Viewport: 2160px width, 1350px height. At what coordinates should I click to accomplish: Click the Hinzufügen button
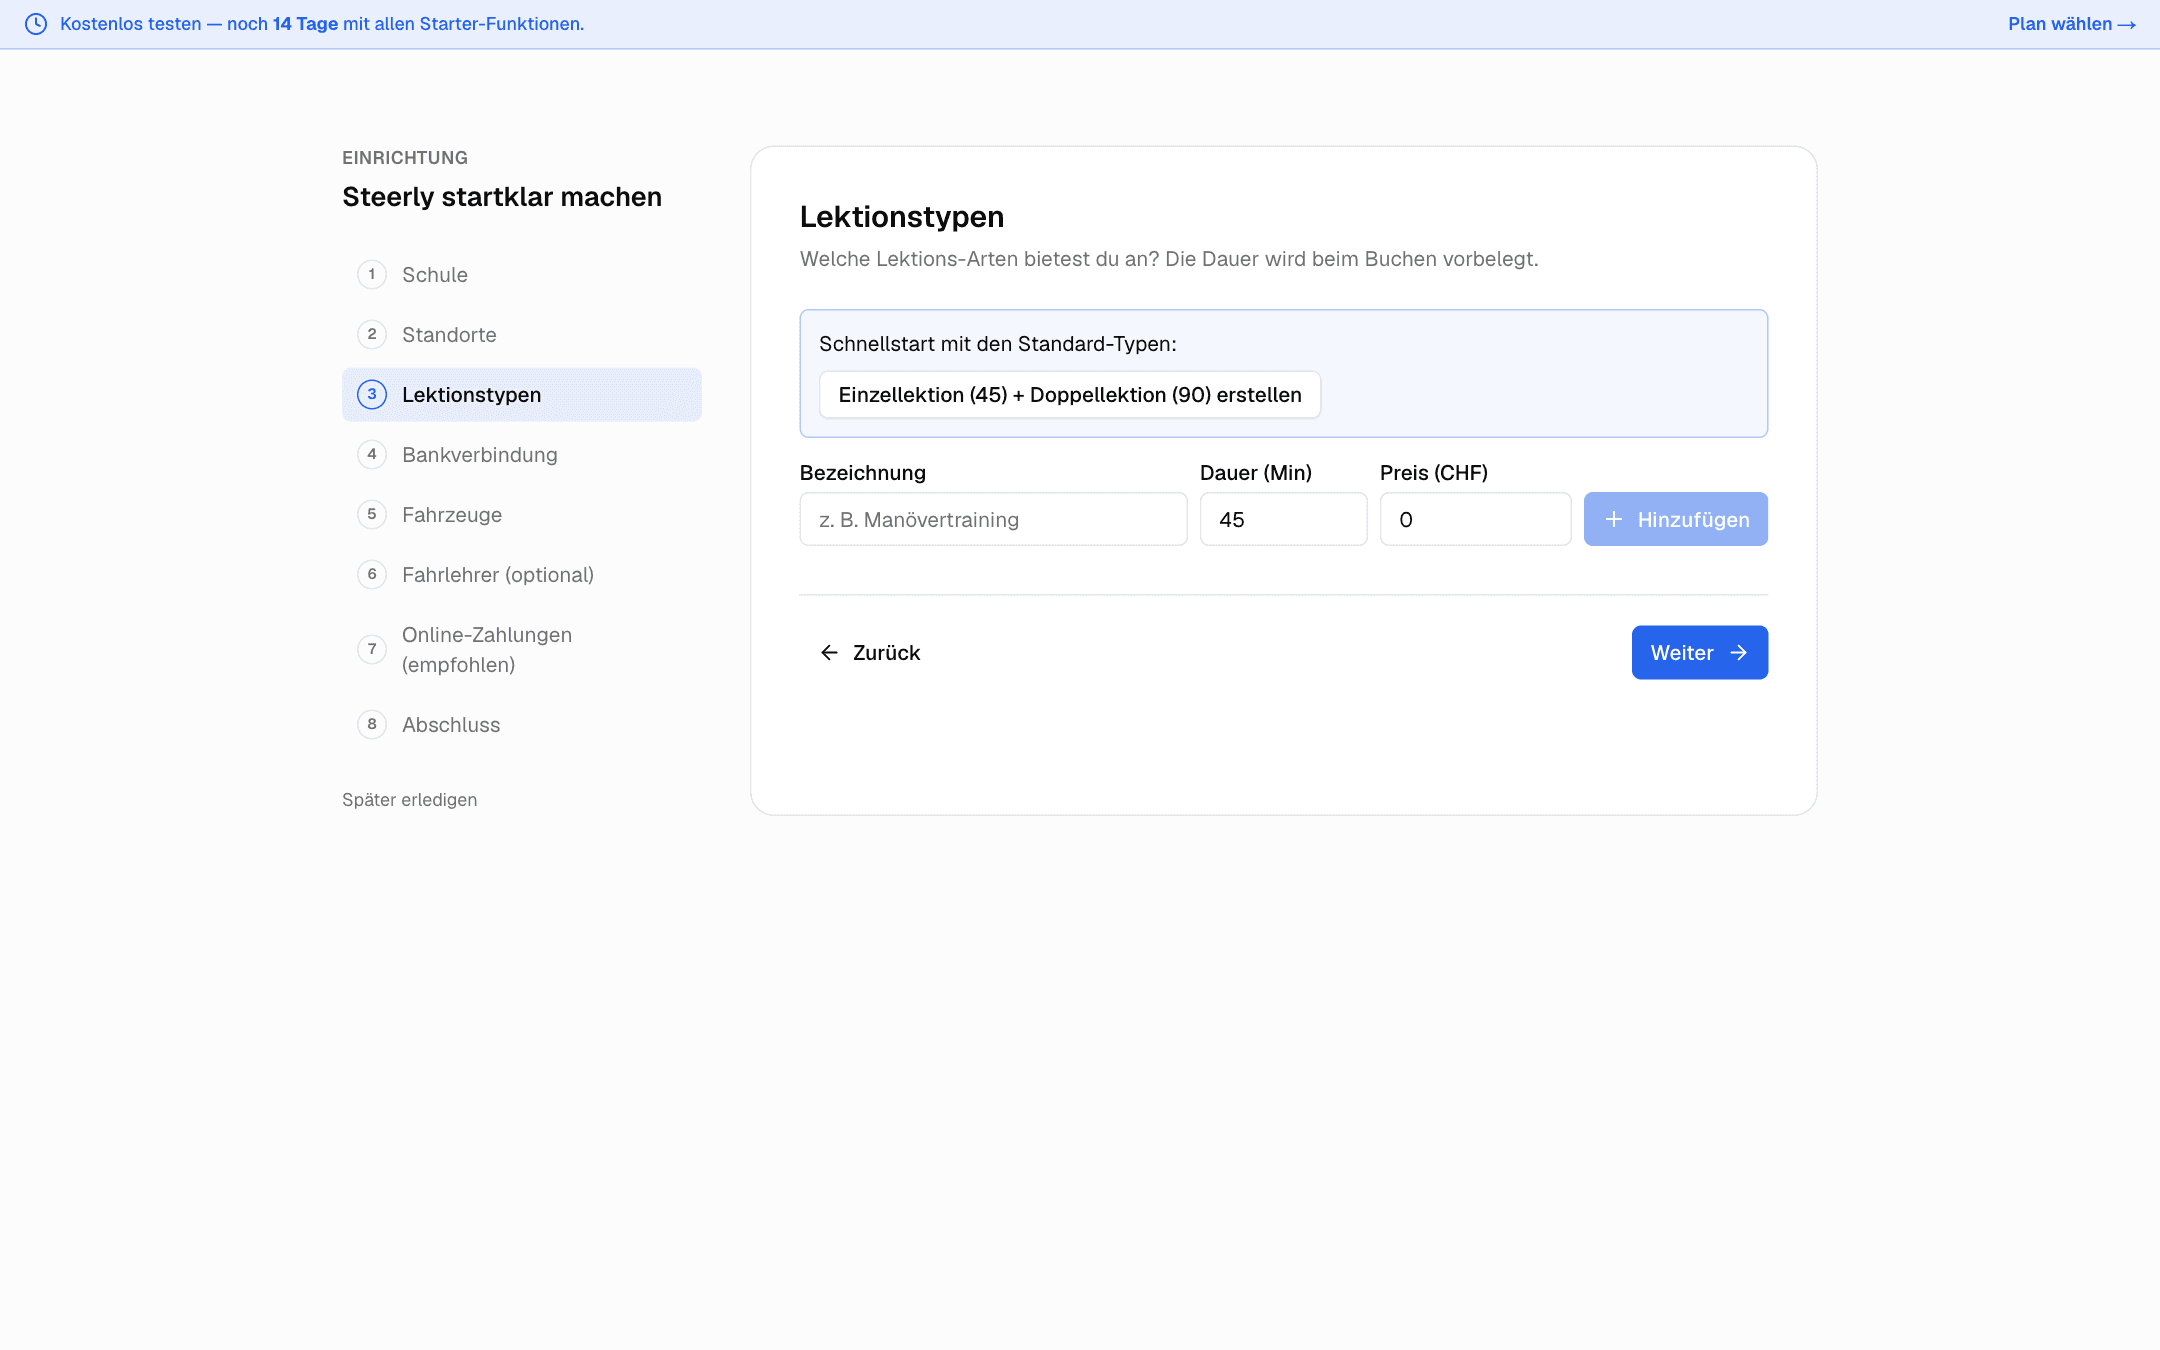tap(1676, 519)
